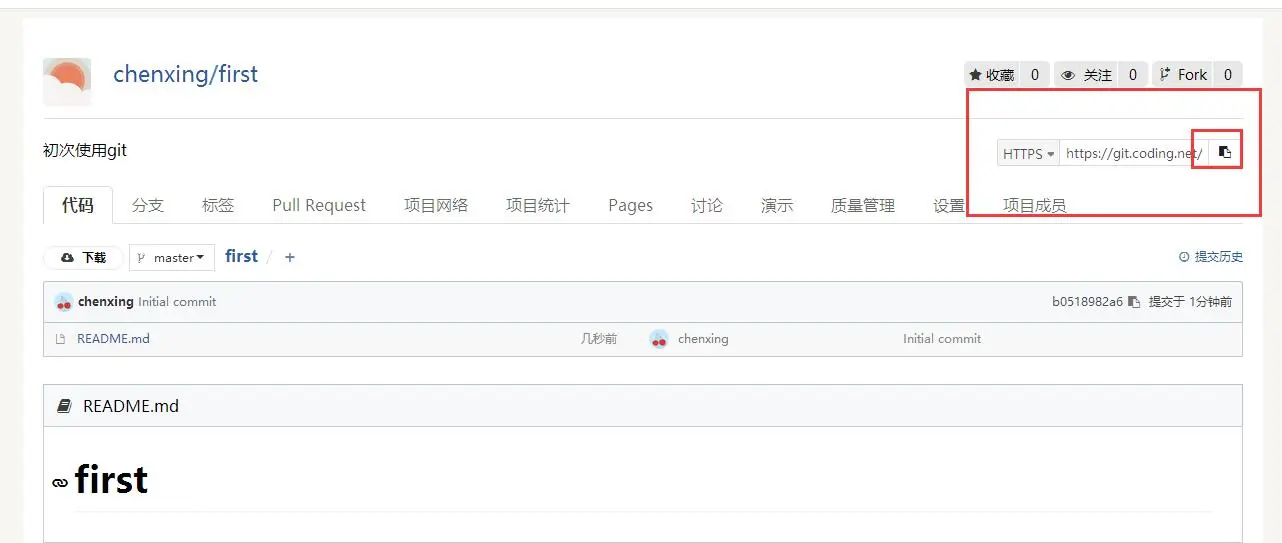Click the 初次使用git project description

pos(85,150)
